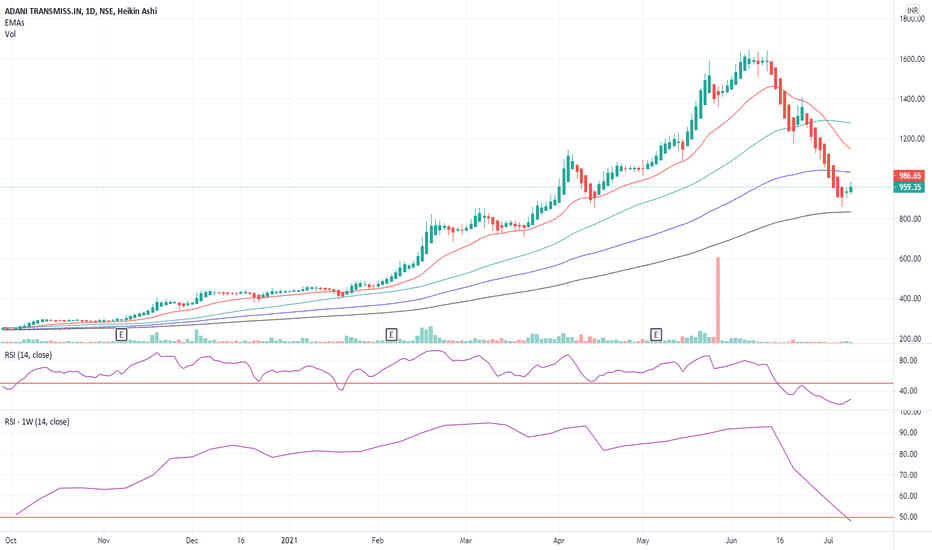Click 1400.00 on the price scale
The width and height of the screenshot is (932, 550).
[x=912, y=99]
